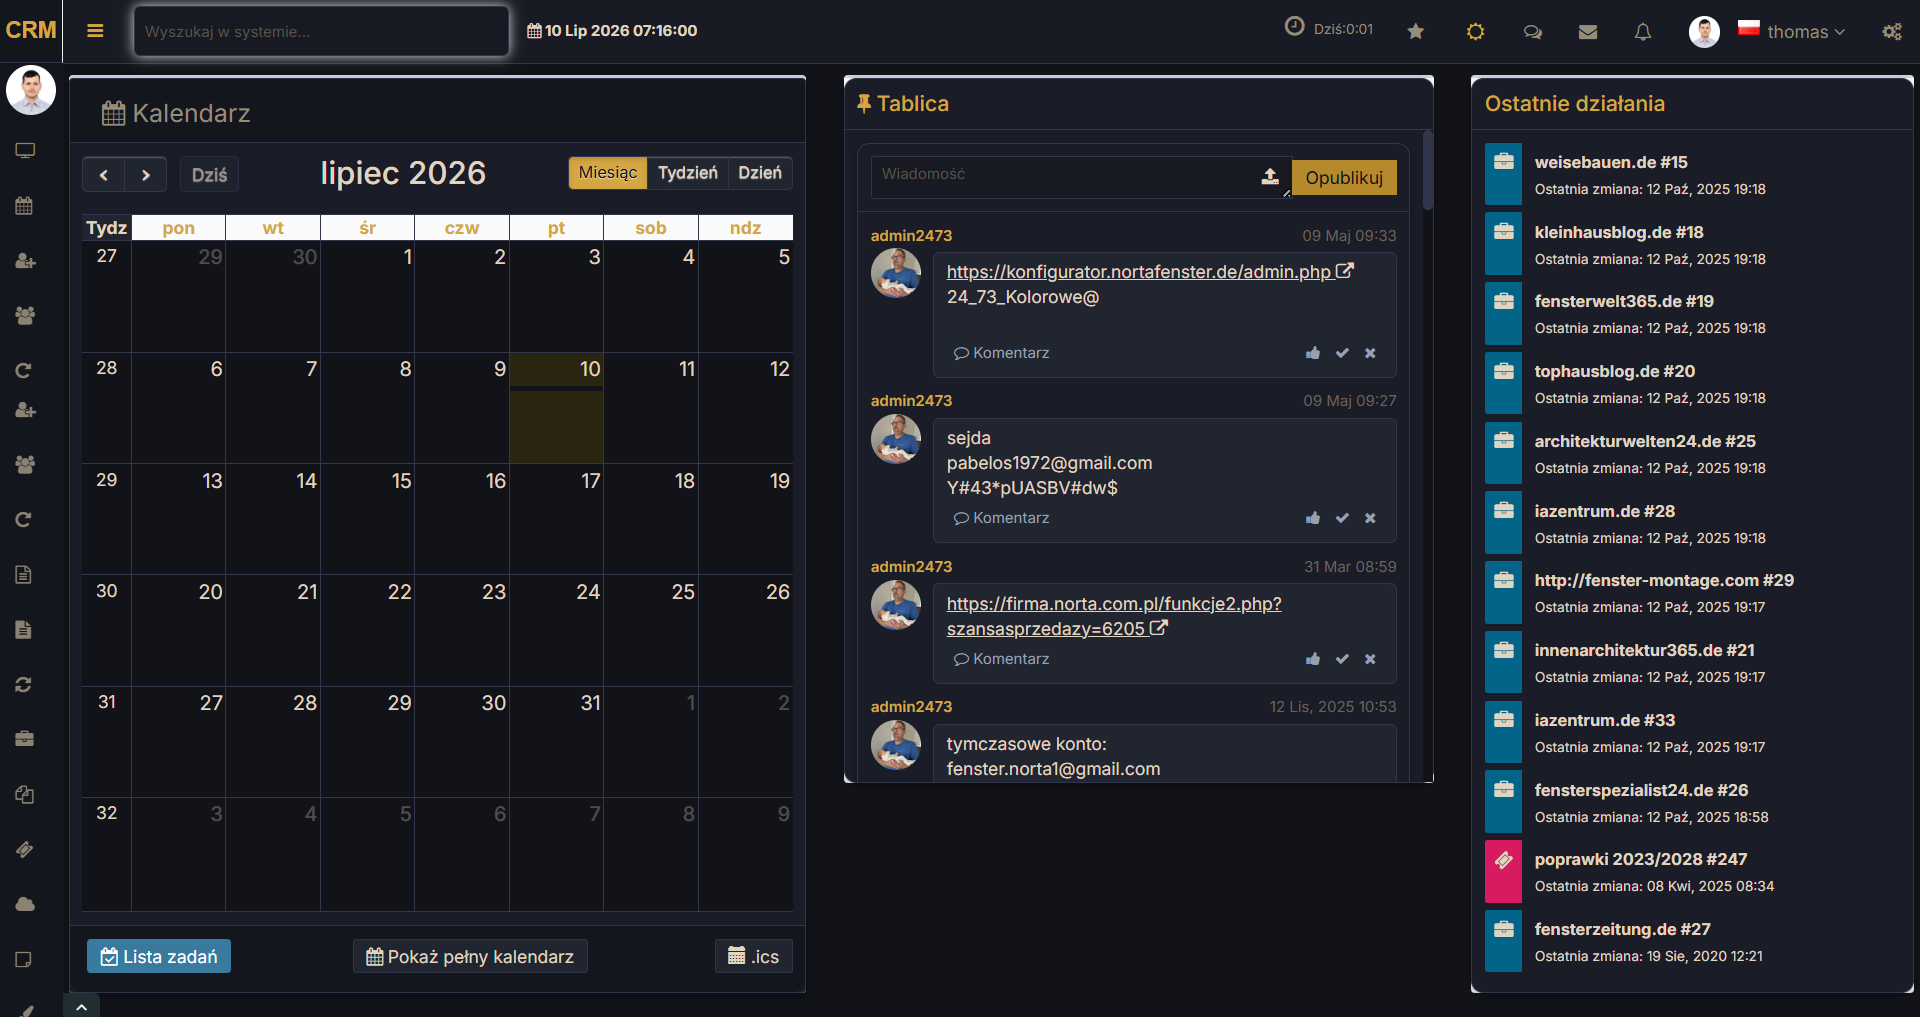Click the CRM logo
1920x1017 pixels.
tap(31, 30)
